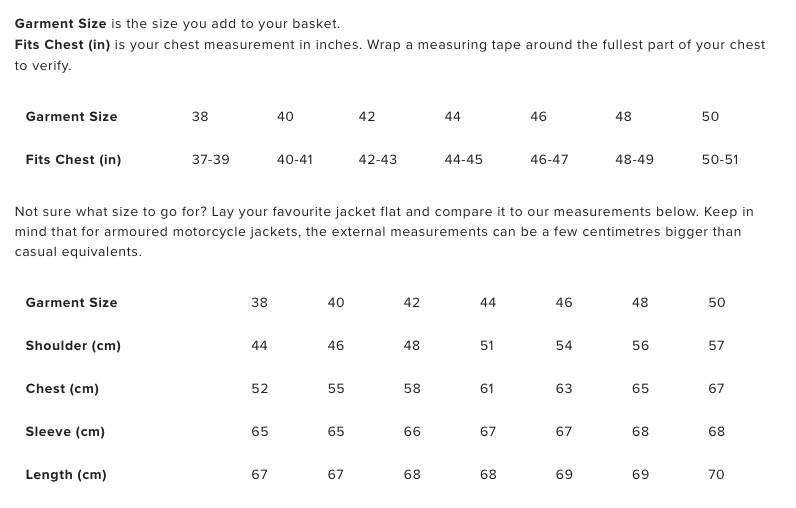Select the 46-47 chest range cell
This screenshot has width=796, height=508.
549,160
